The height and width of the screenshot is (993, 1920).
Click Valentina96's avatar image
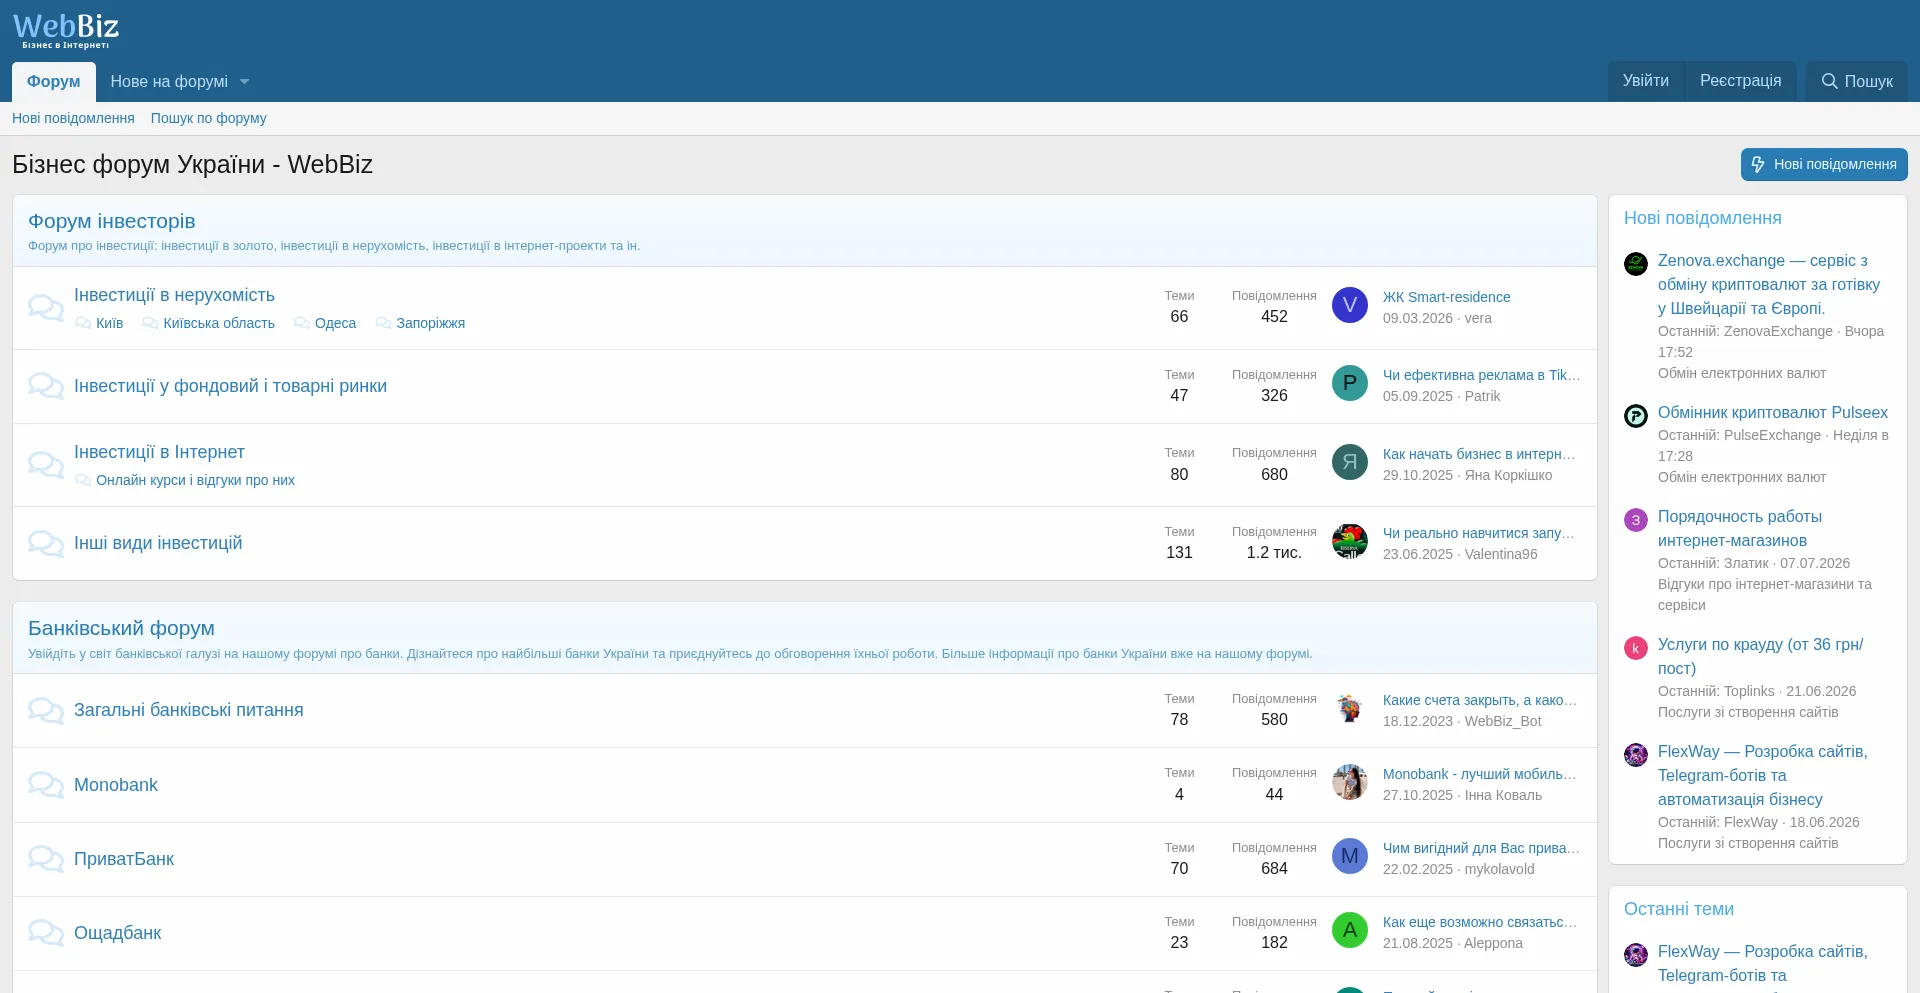(x=1350, y=541)
